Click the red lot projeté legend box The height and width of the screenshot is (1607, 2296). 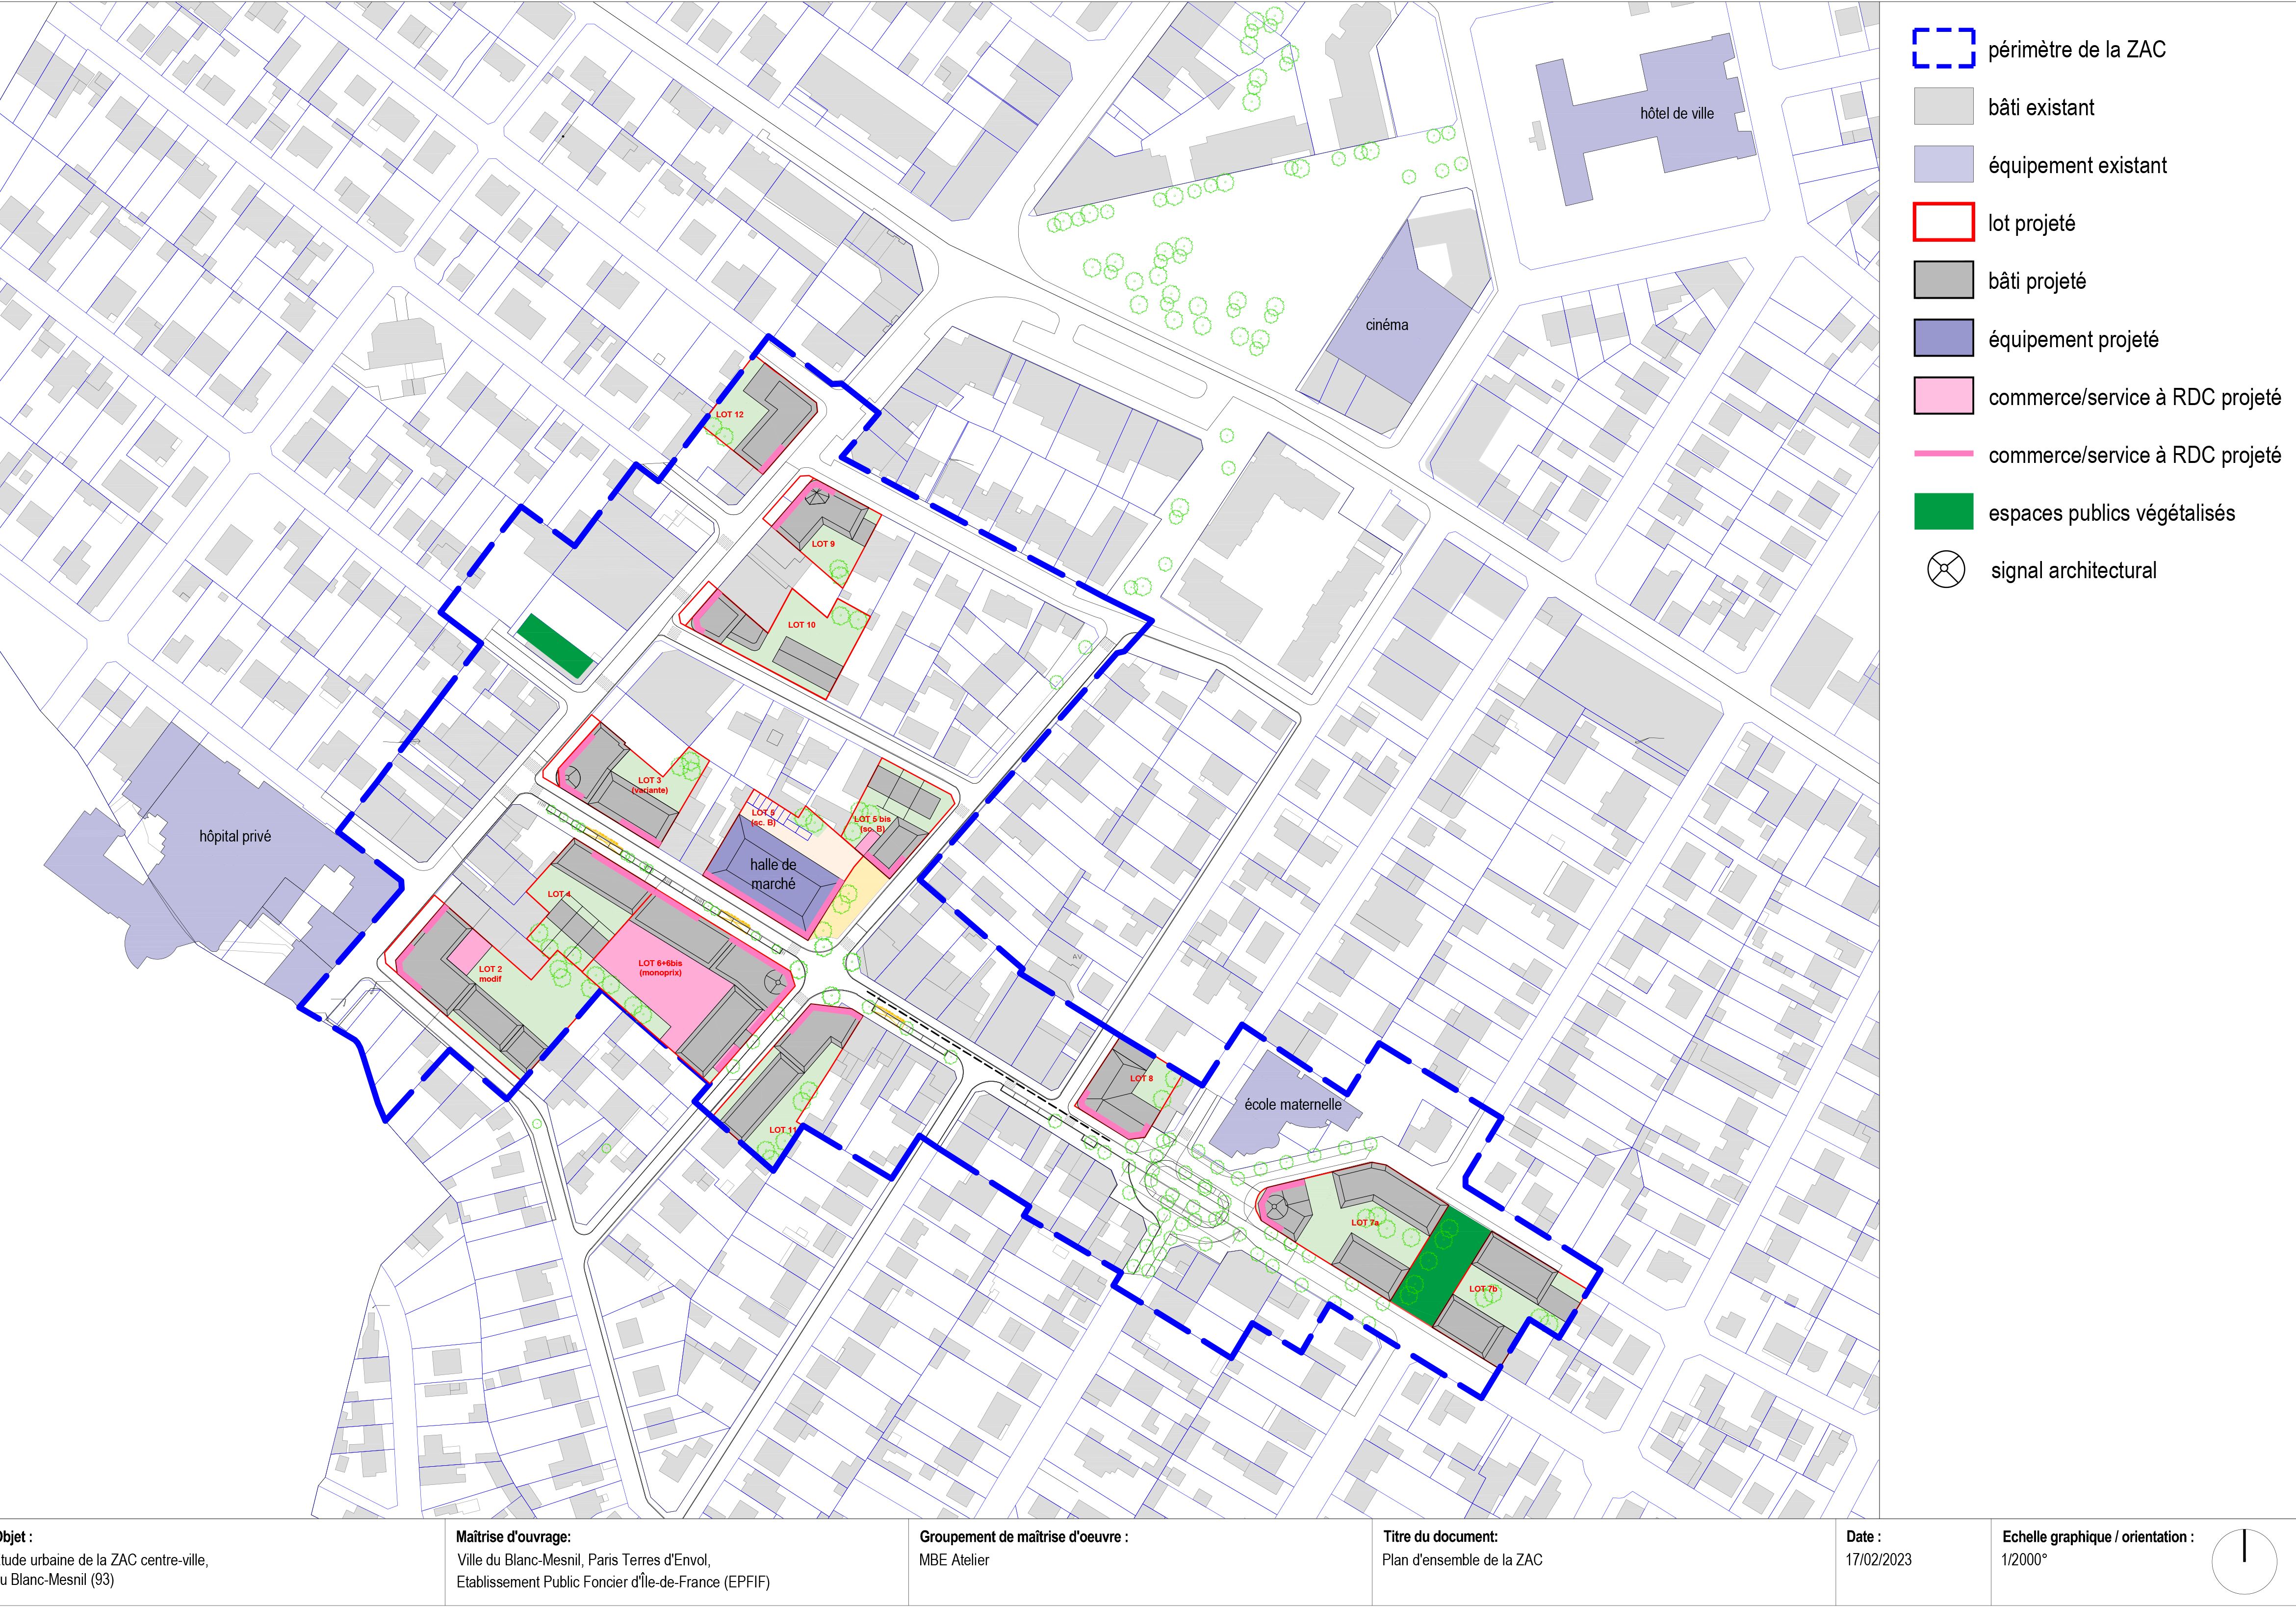(x=1943, y=222)
